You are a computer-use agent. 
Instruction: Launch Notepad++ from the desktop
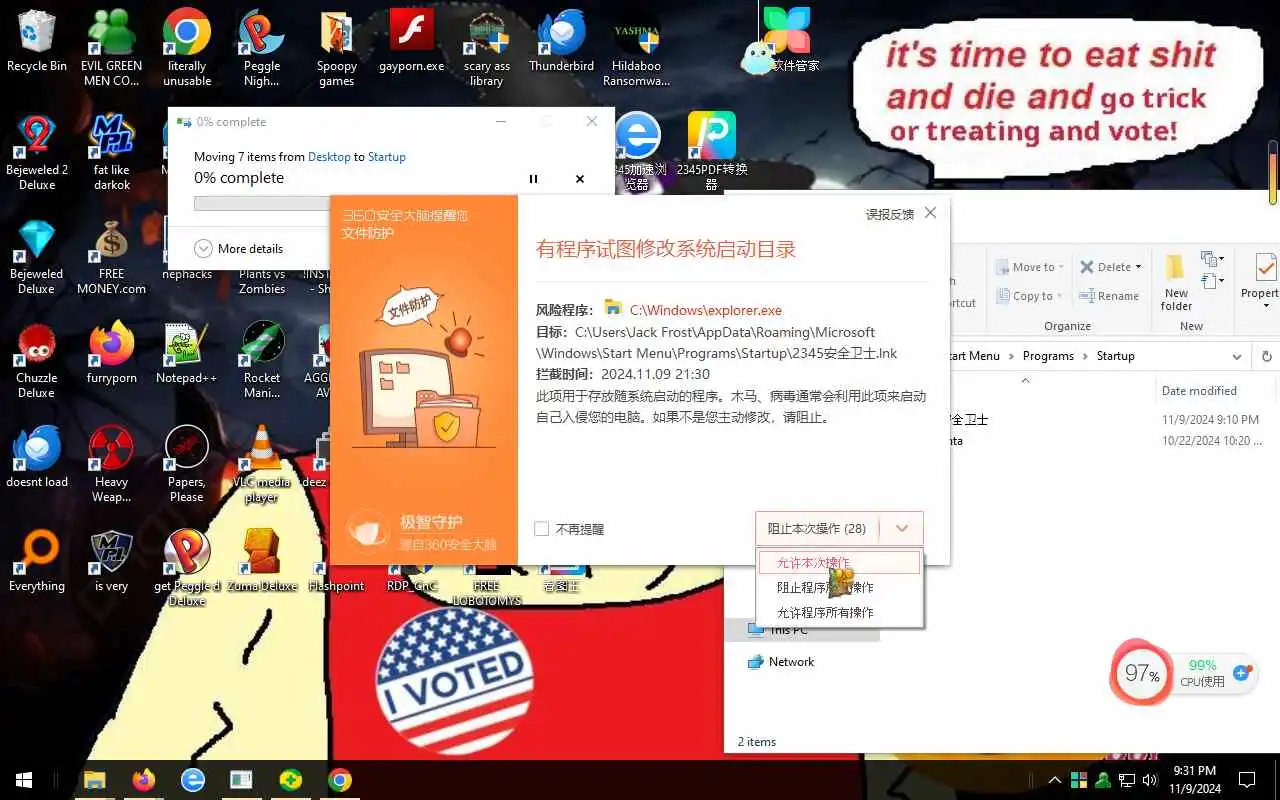(x=187, y=352)
